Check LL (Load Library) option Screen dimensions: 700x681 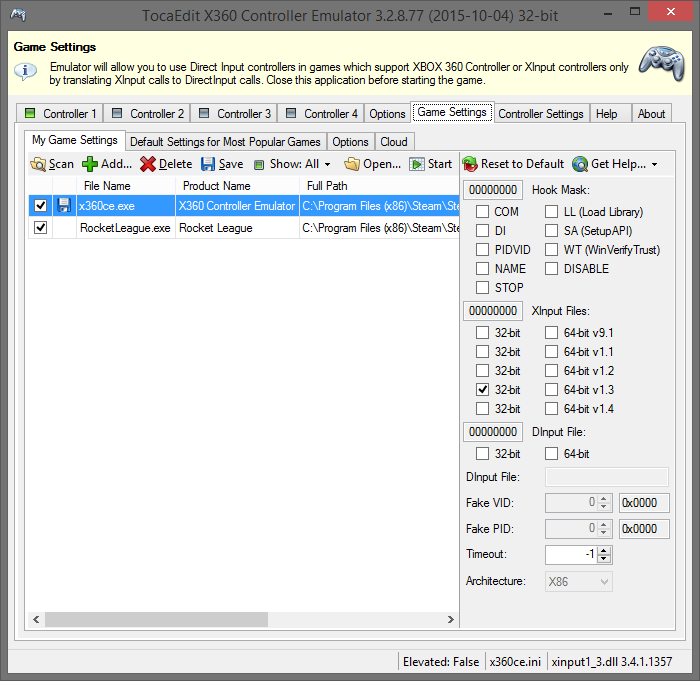551,212
